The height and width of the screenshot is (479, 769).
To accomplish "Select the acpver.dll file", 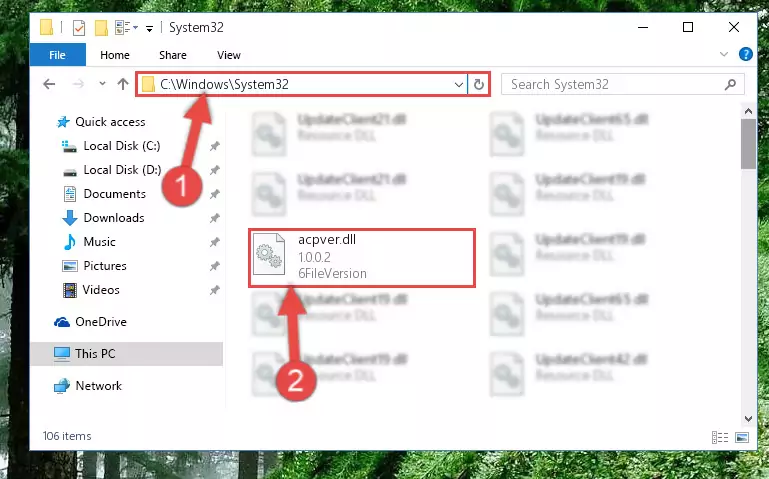I will point(362,257).
